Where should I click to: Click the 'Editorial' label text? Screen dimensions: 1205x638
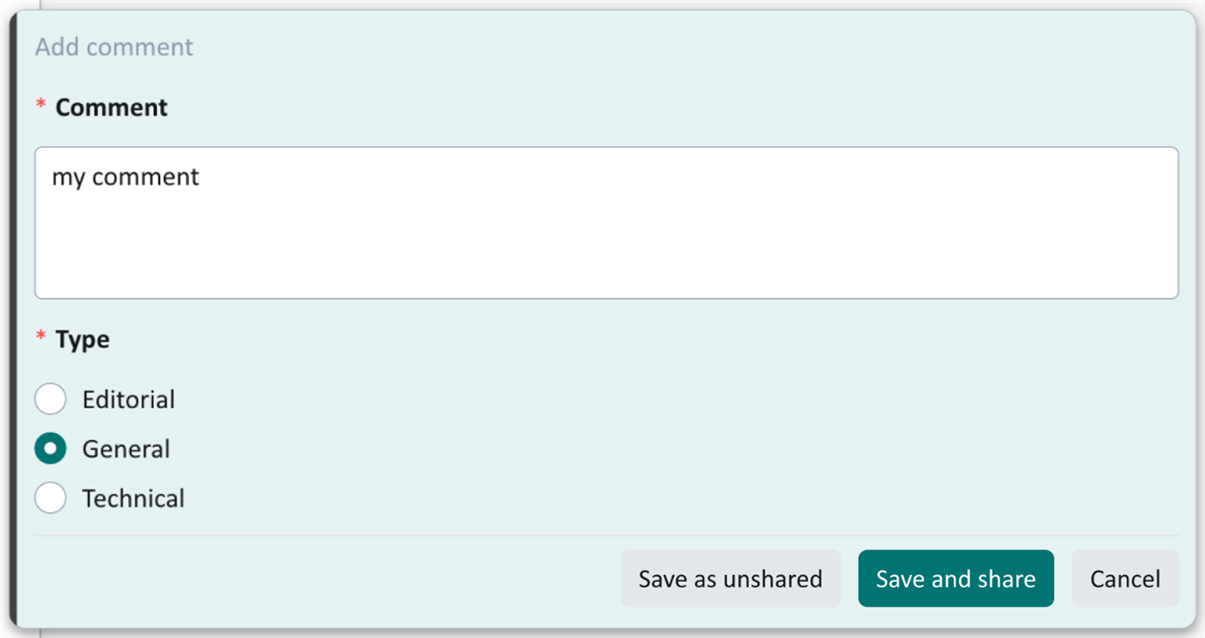tap(129, 400)
